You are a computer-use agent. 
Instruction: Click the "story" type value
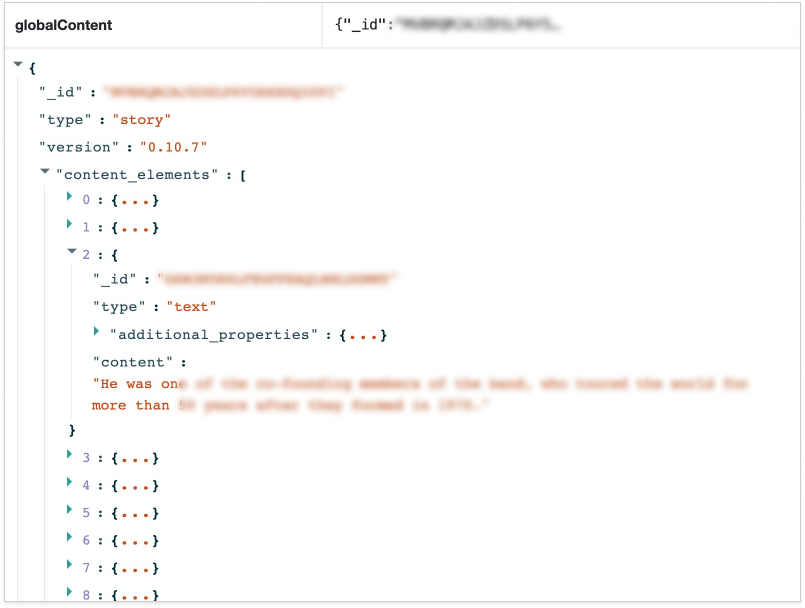[141, 120]
